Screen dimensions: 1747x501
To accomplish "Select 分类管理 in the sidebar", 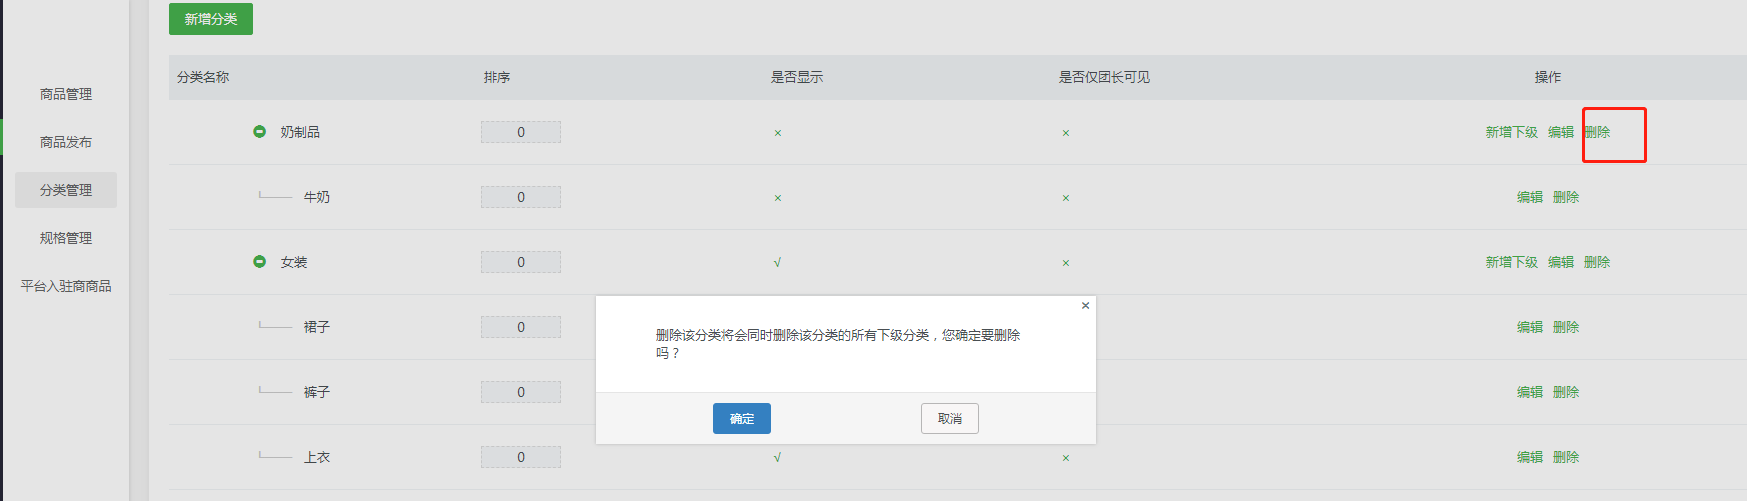I will coord(66,190).
